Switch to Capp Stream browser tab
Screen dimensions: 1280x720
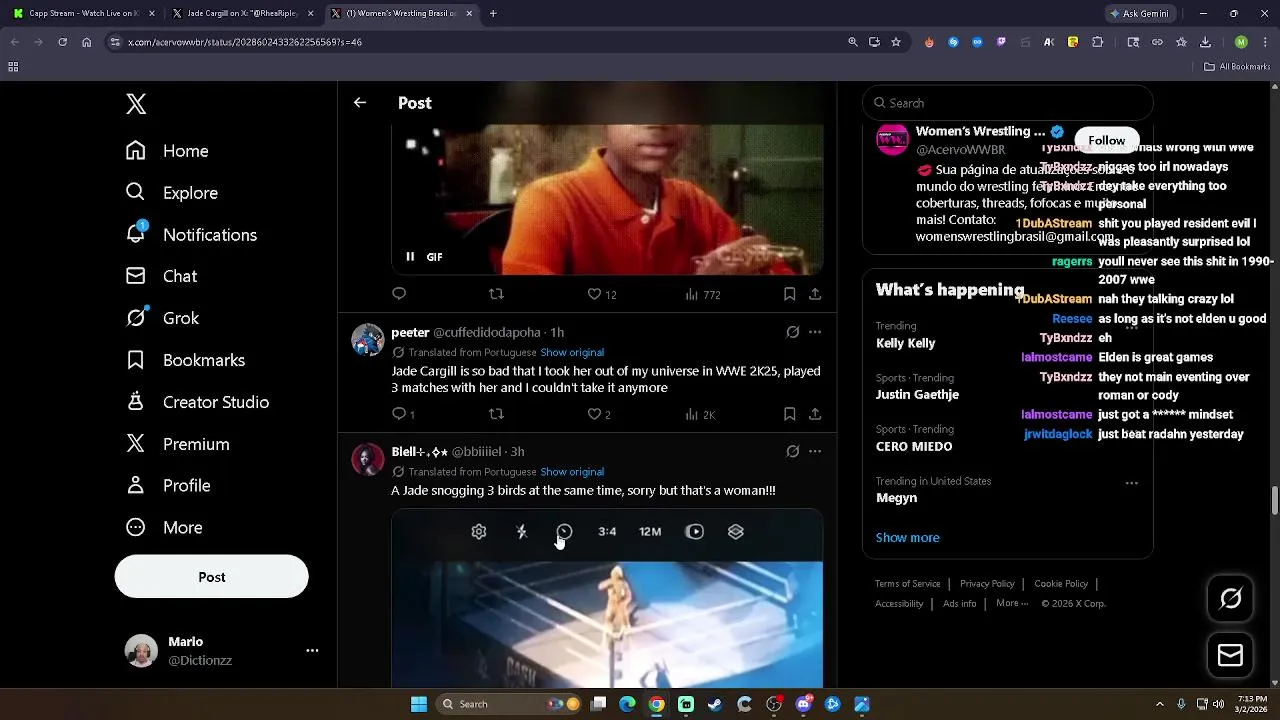pyautogui.click(x=84, y=14)
